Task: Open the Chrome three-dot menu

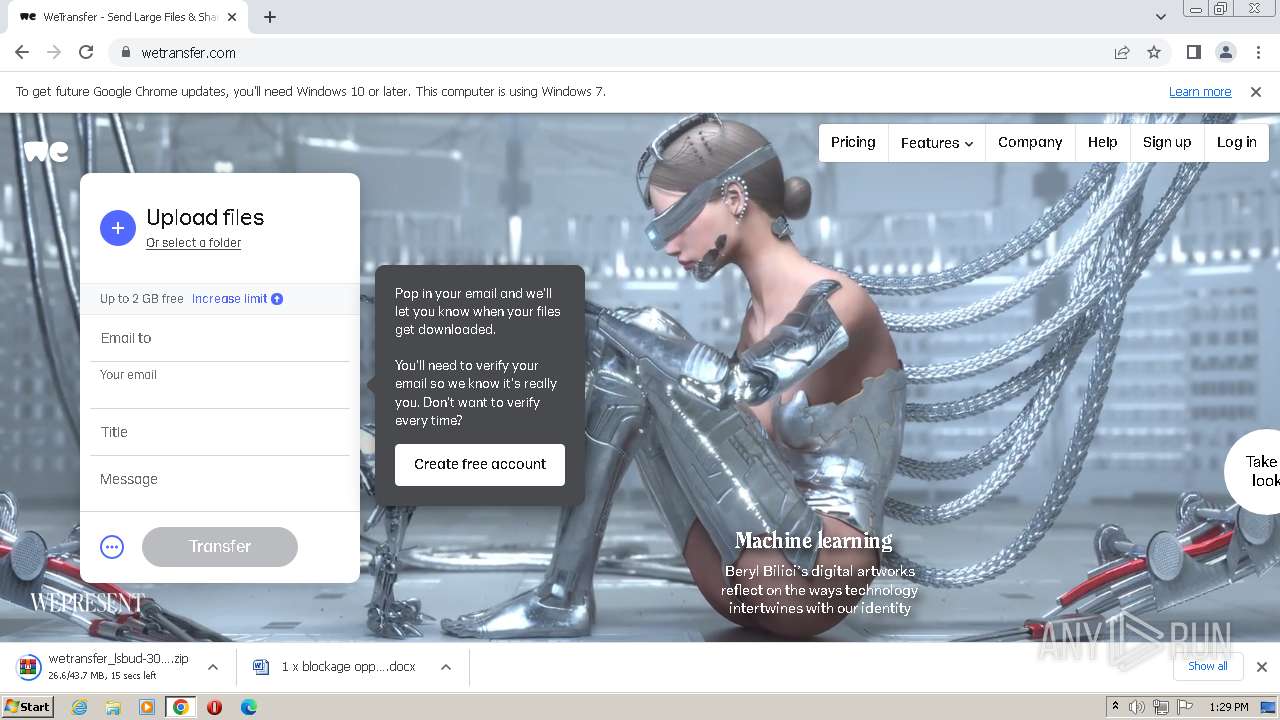Action: 1256,53
